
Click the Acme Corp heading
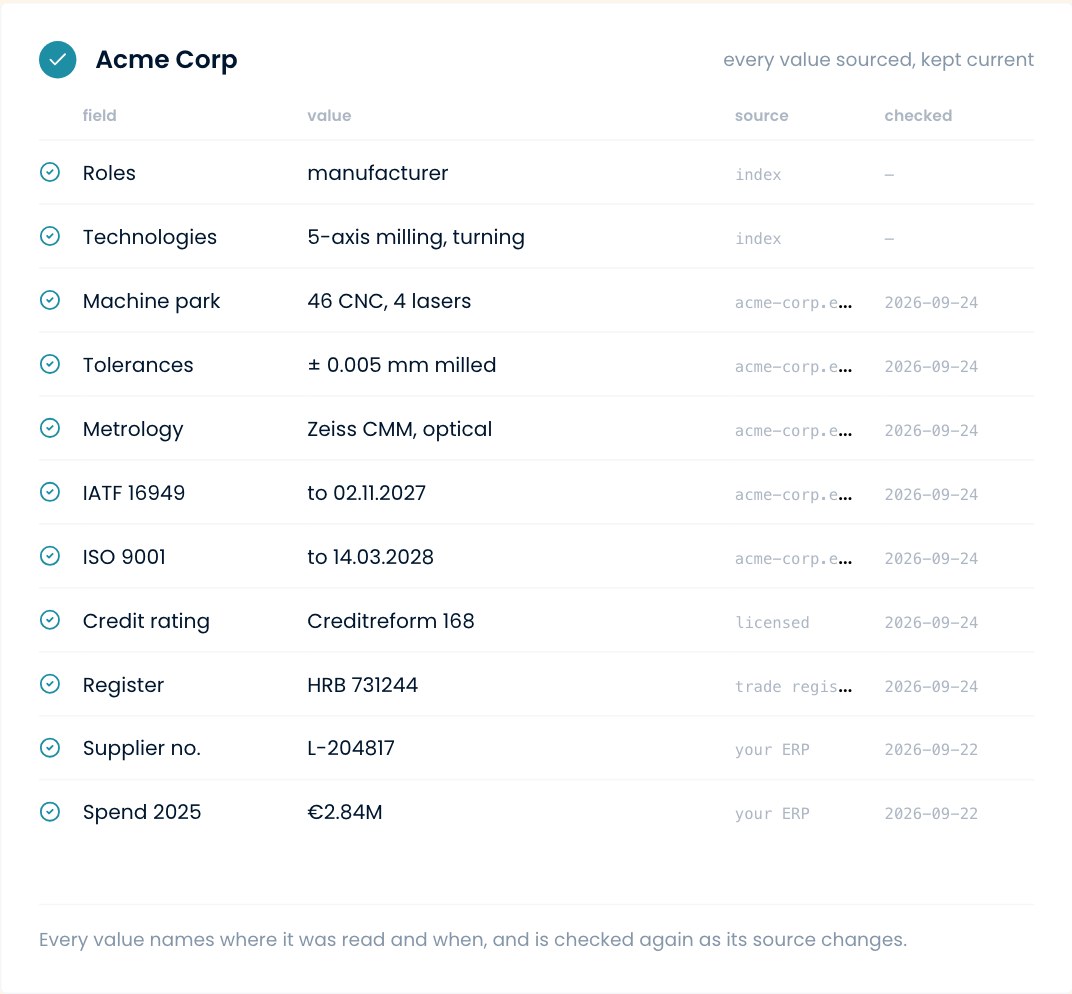pos(166,60)
